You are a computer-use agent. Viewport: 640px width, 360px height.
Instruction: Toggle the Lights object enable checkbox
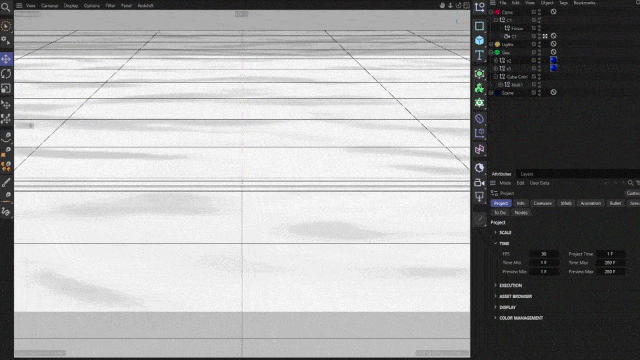pos(534,44)
